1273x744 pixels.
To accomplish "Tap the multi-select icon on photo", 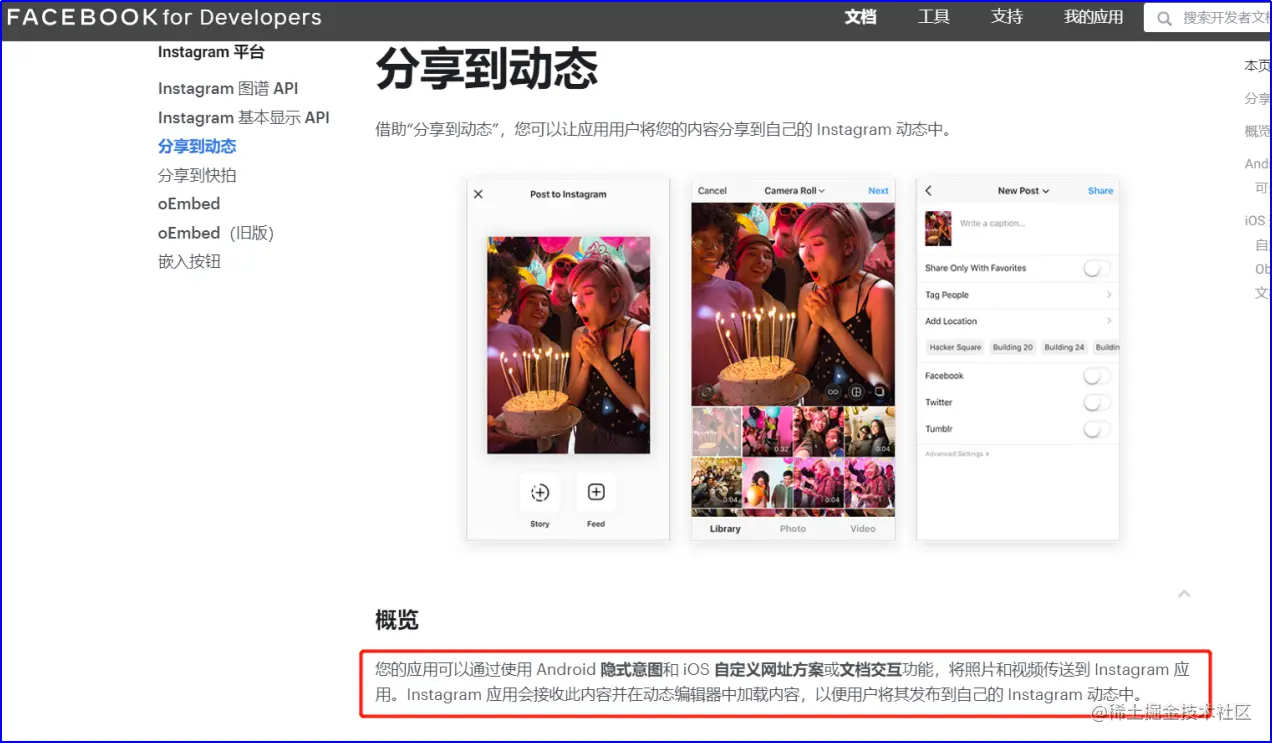I will 880,392.
